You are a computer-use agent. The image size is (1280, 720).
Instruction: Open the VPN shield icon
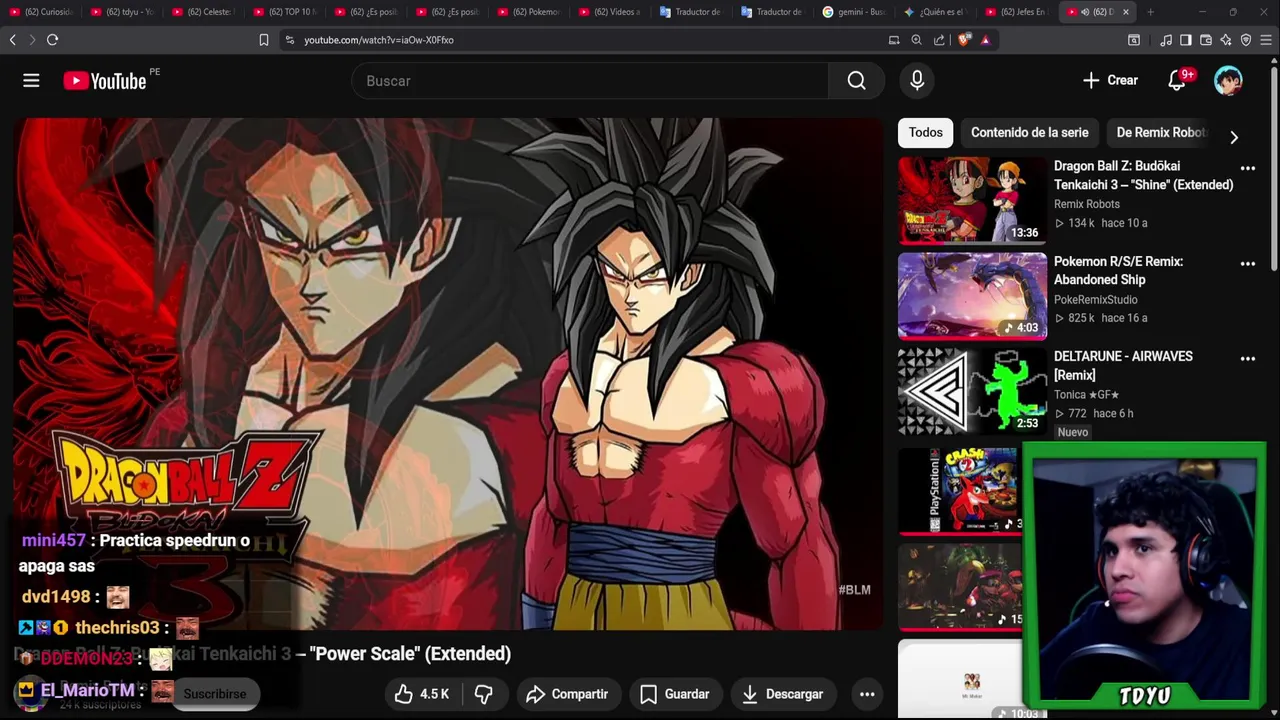1246,40
